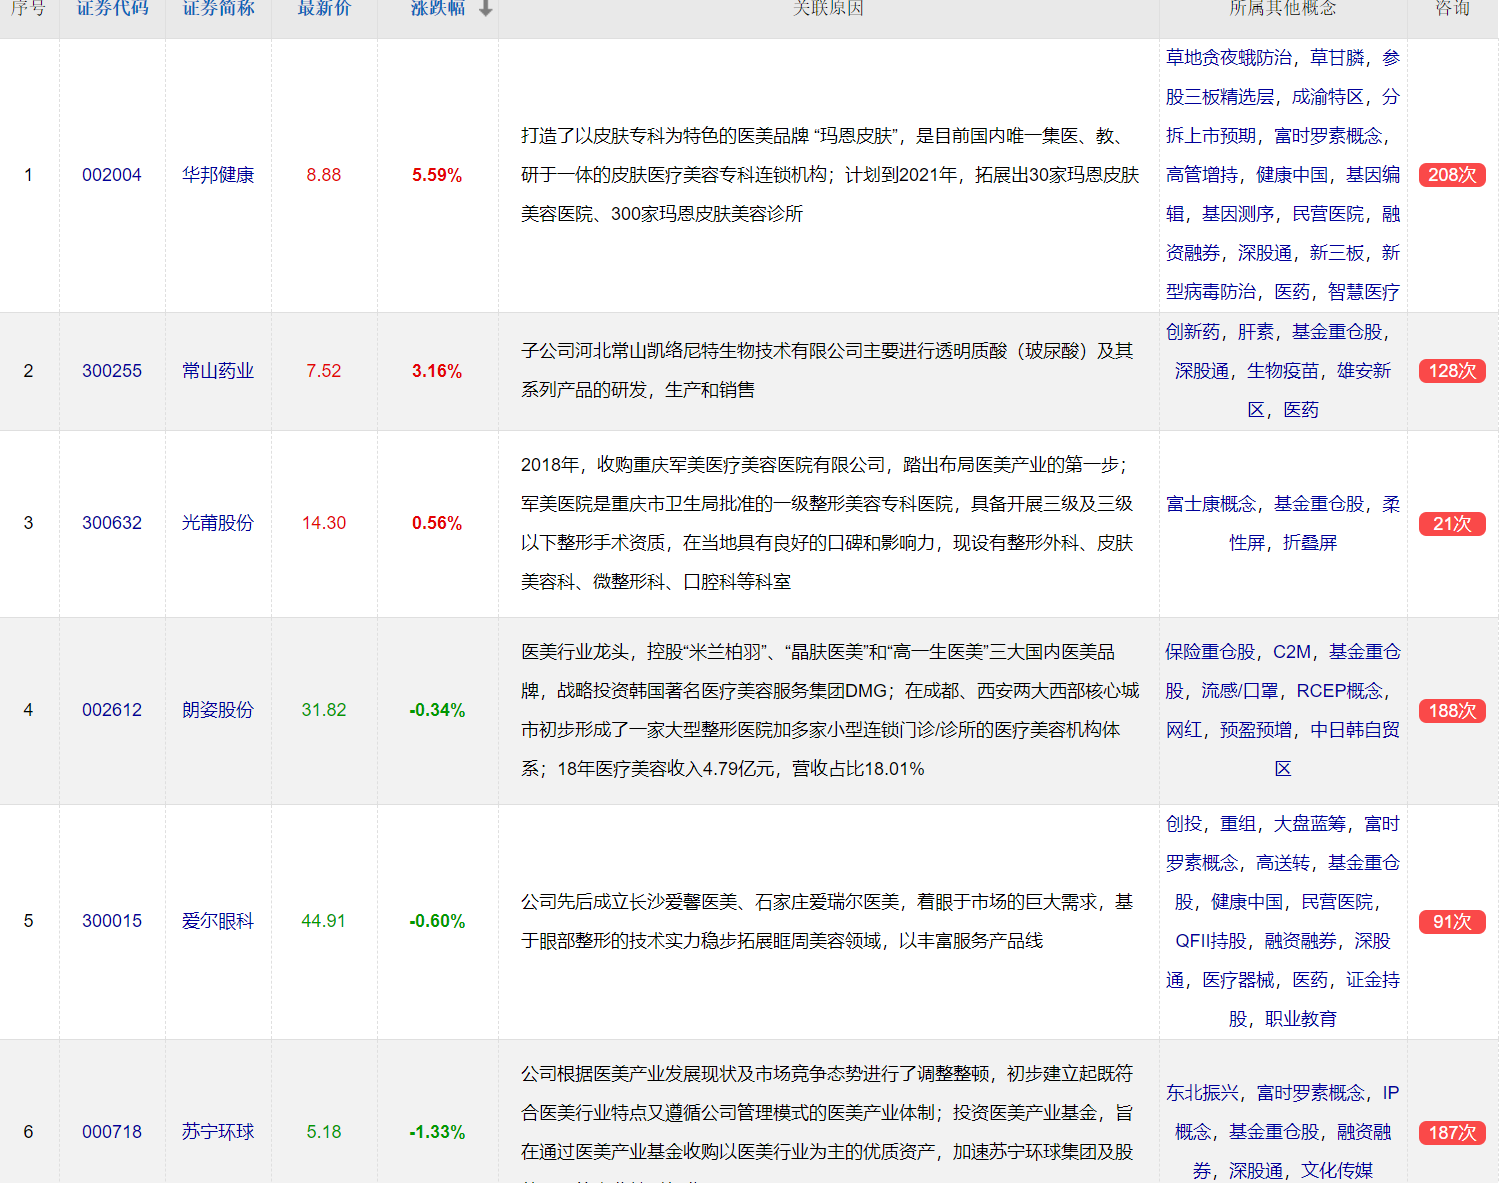Open the 创新药 concept link
Screen dimensions: 1504x1183
(1193, 332)
